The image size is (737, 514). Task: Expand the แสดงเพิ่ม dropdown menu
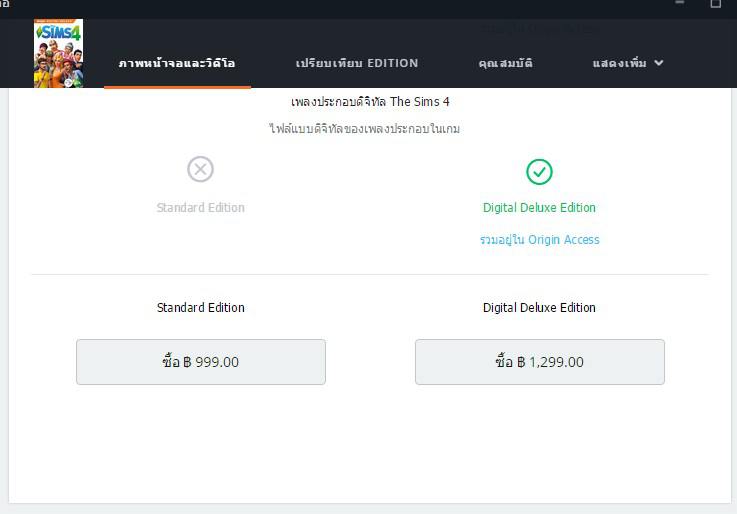coord(628,63)
